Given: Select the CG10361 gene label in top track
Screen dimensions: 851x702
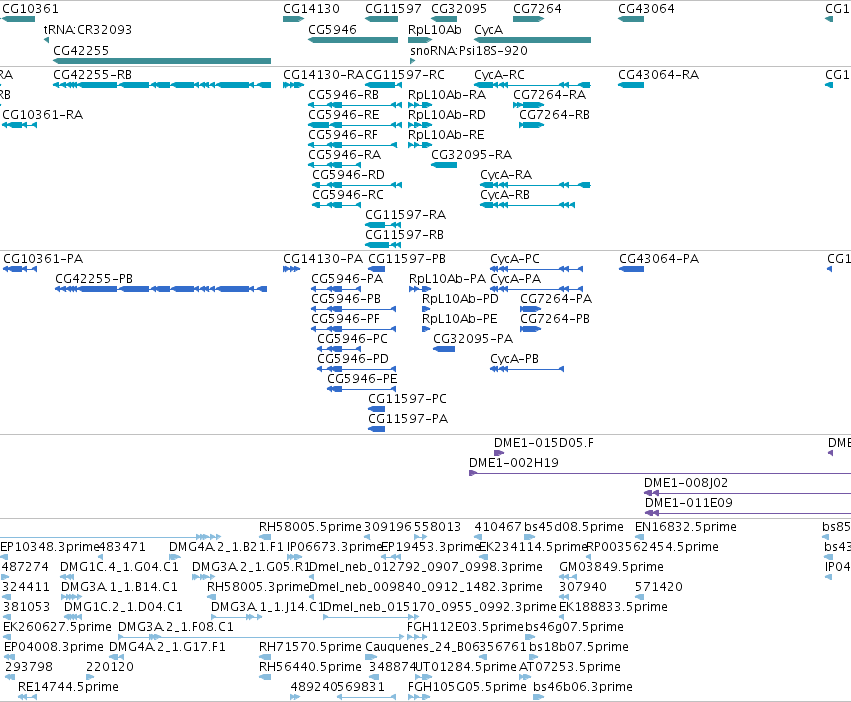Looking at the screenshot, I should [30, 9].
